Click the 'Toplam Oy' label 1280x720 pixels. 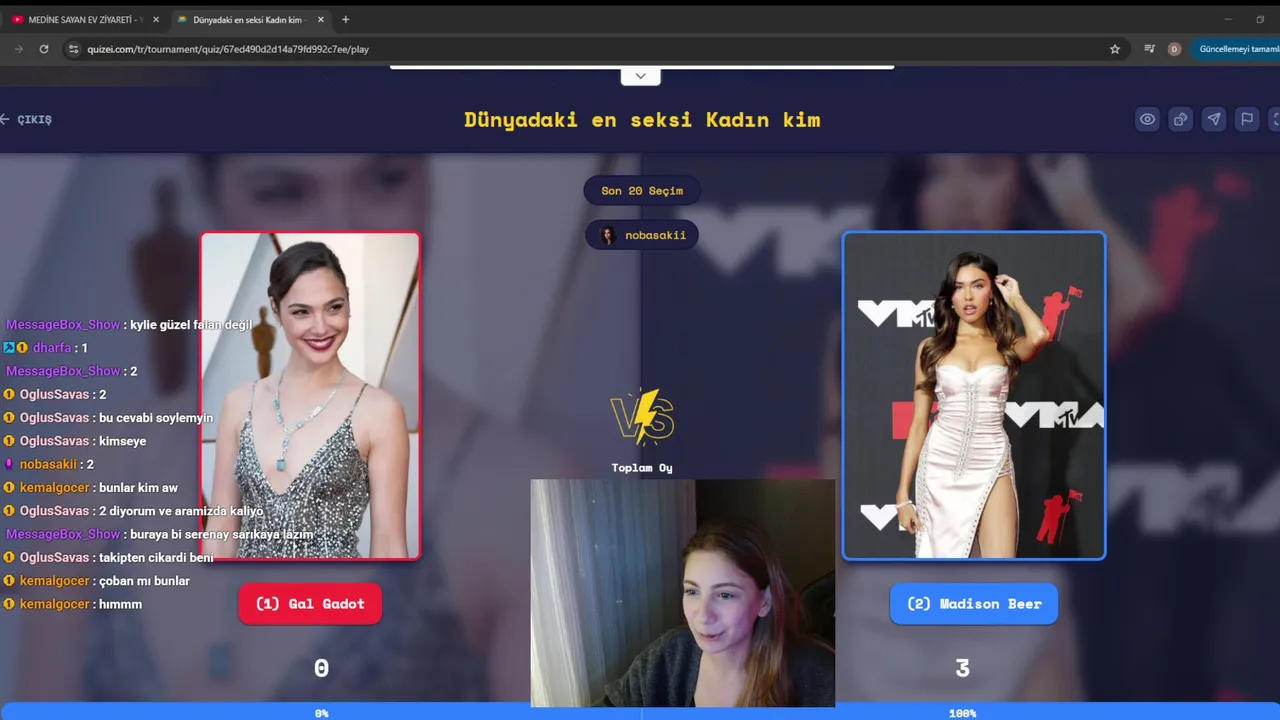click(x=642, y=468)
